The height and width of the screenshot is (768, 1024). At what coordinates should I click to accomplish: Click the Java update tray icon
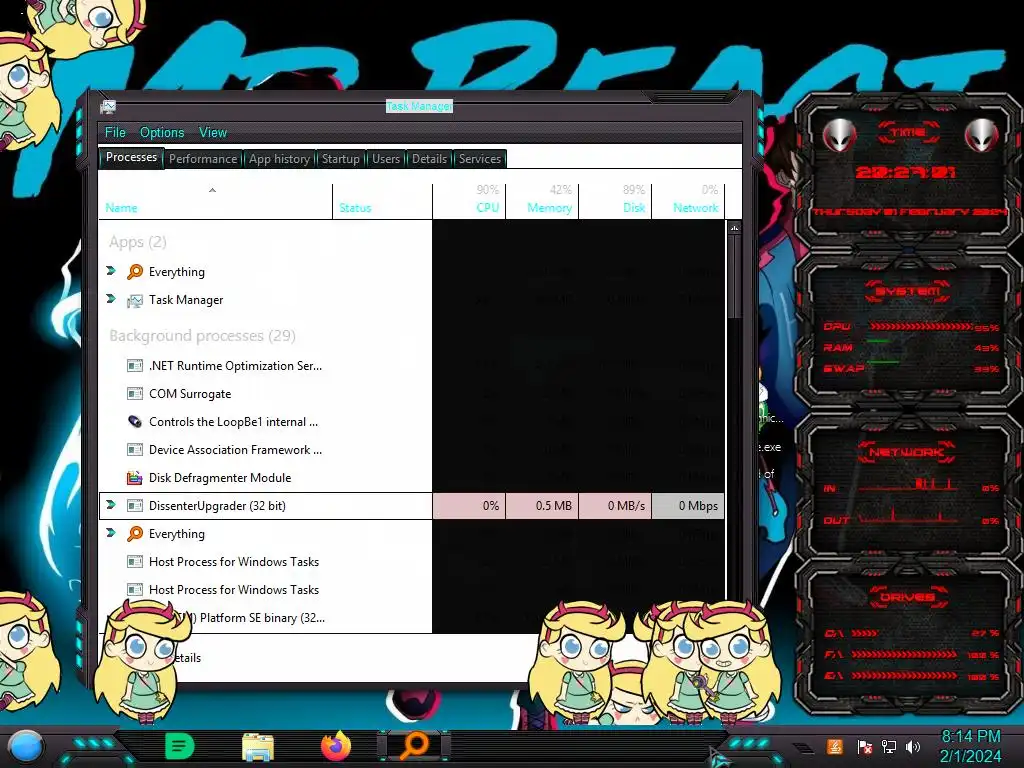pyautogui.click(x=835, y=746)
